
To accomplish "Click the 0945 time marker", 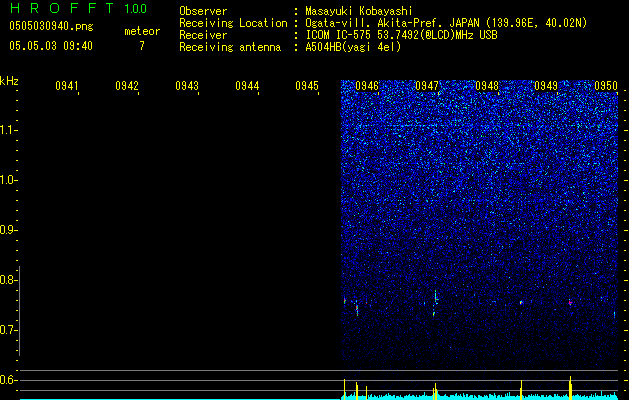I will (307, 86).
